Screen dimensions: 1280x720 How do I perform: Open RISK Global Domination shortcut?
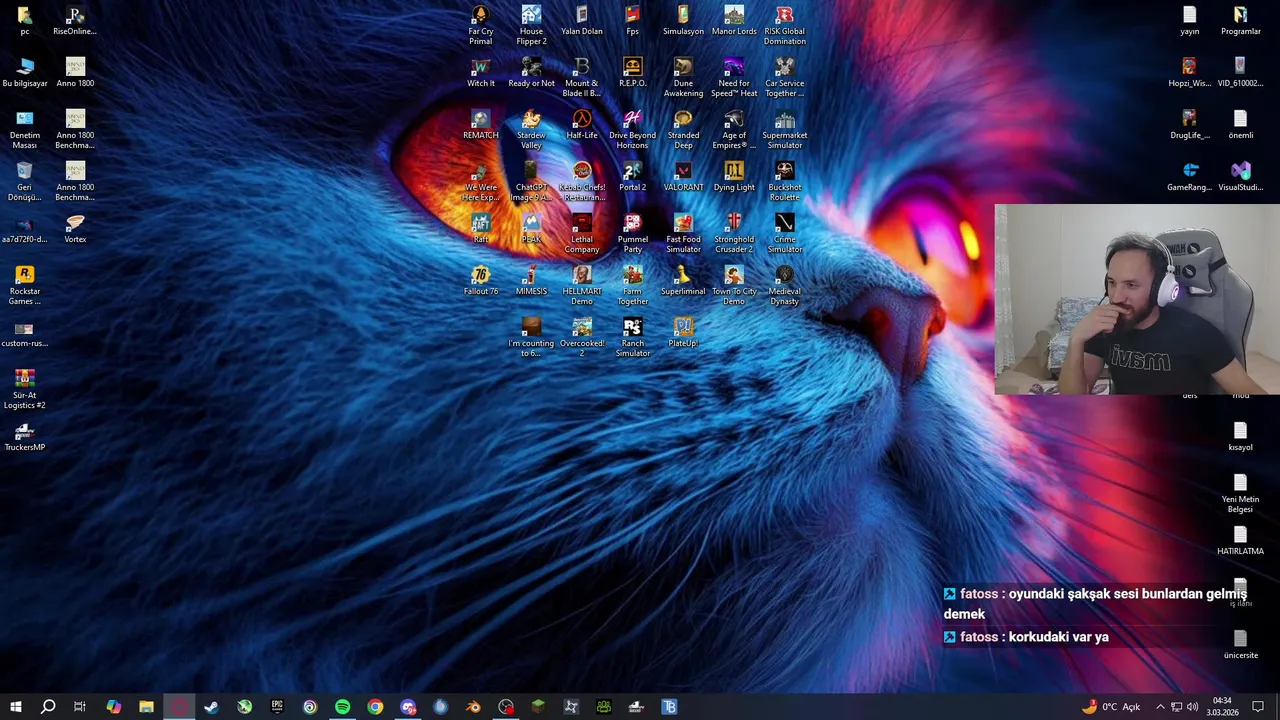point(785,25)
